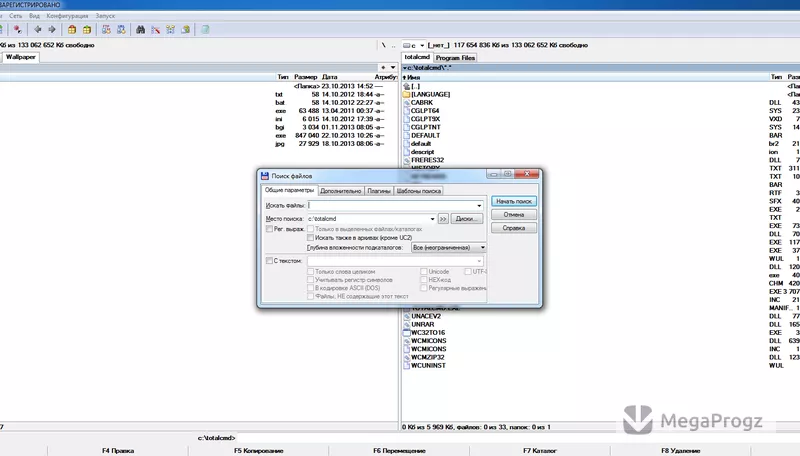
Task: Switch to the 'Шаблоны поиска' tab
Action: pos(418,191)
